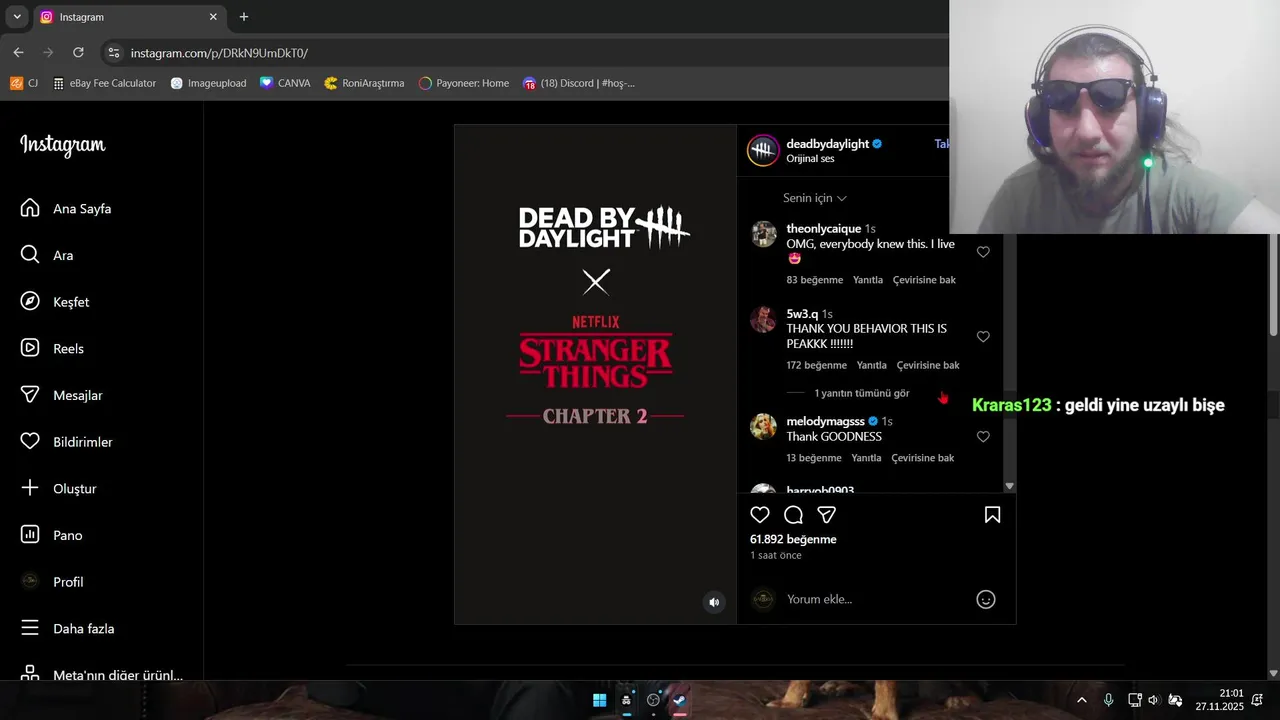Open Orijinal ses audio link
The image size is (1280, 720).
click(810, 159)
